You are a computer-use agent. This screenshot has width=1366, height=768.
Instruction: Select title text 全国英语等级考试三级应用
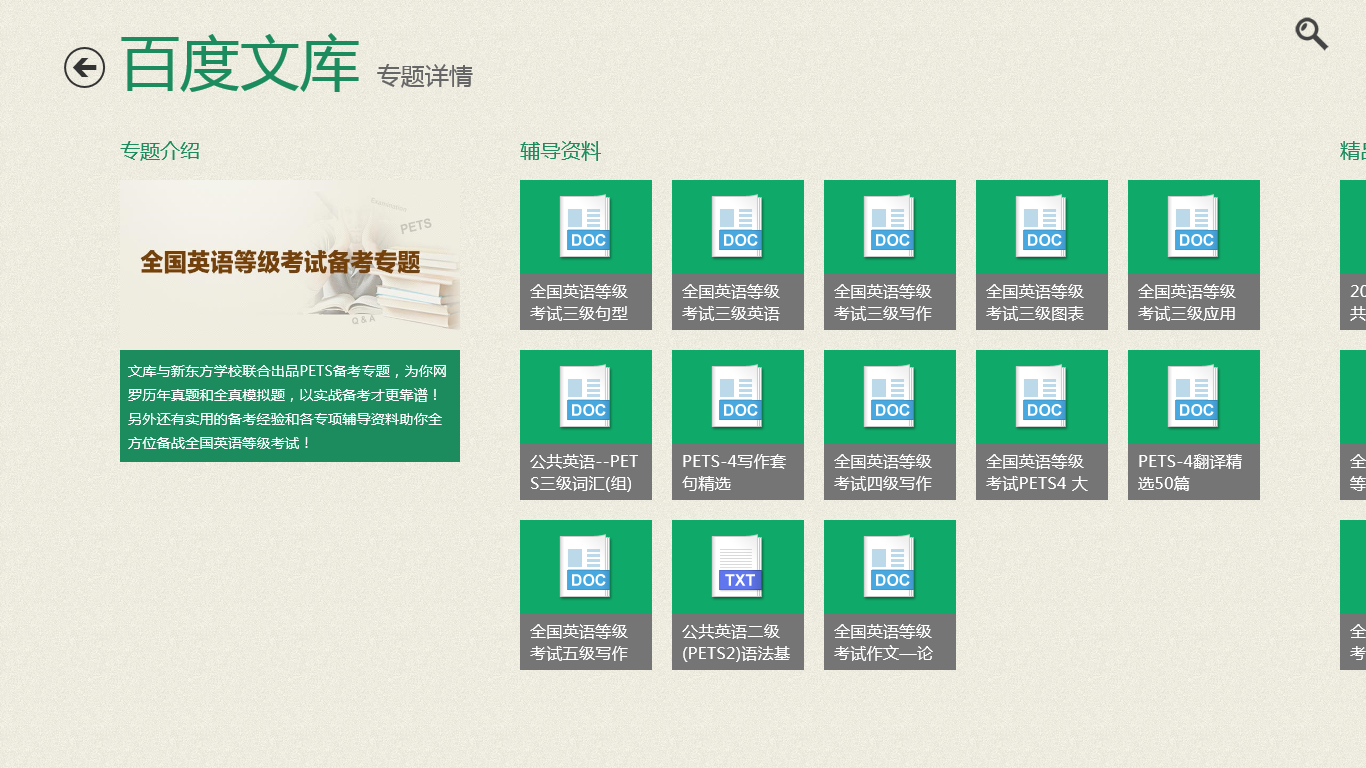tap(1187, 302)
